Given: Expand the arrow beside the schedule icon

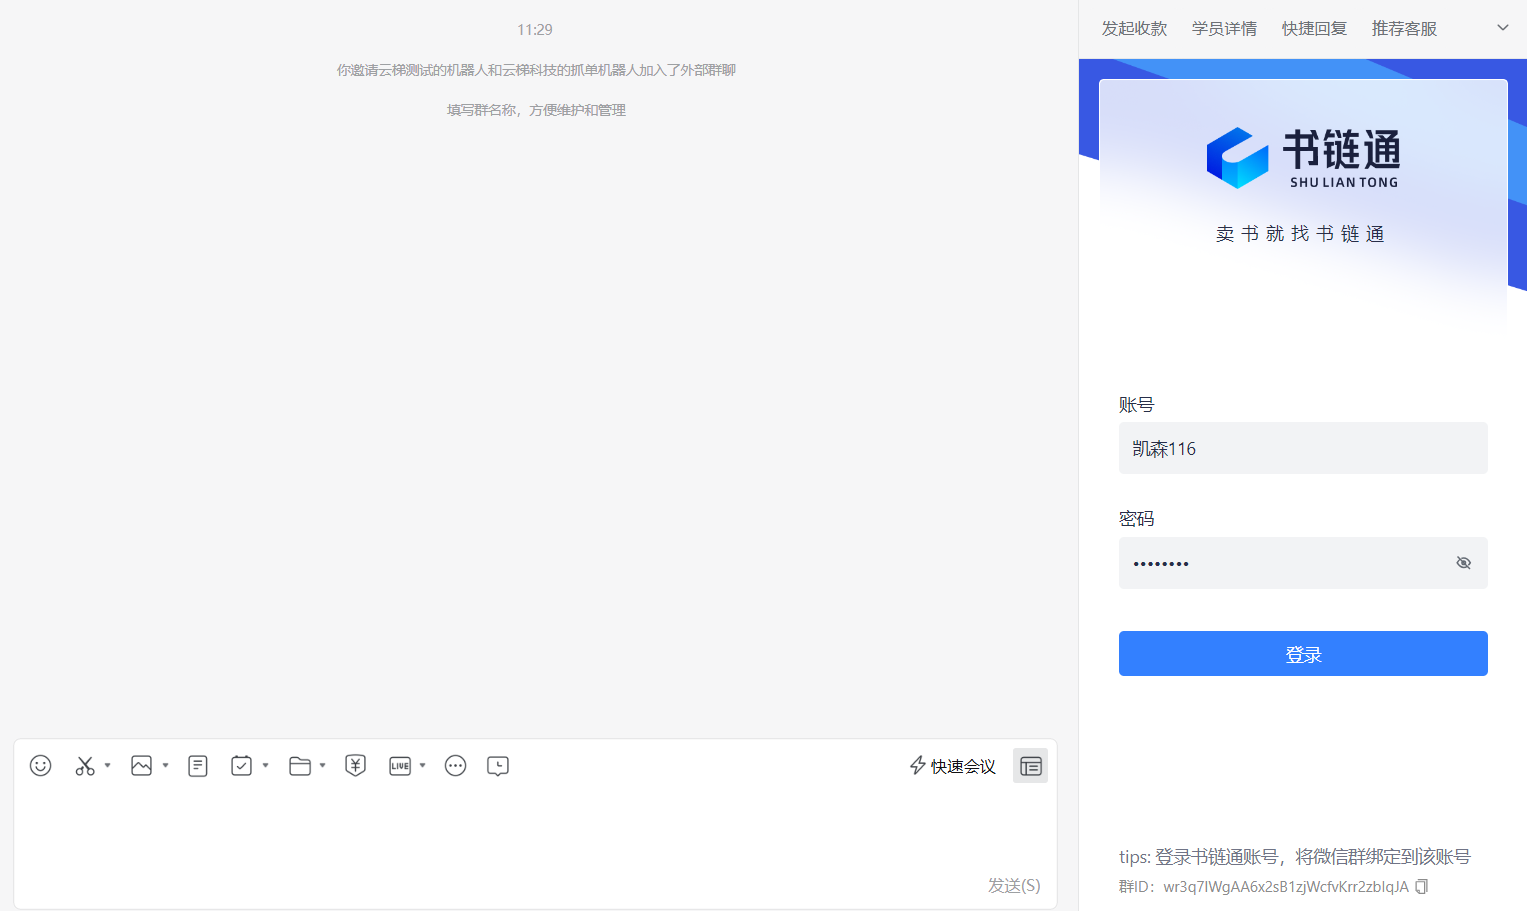Looking at the screenshot, I should (265, 766).
